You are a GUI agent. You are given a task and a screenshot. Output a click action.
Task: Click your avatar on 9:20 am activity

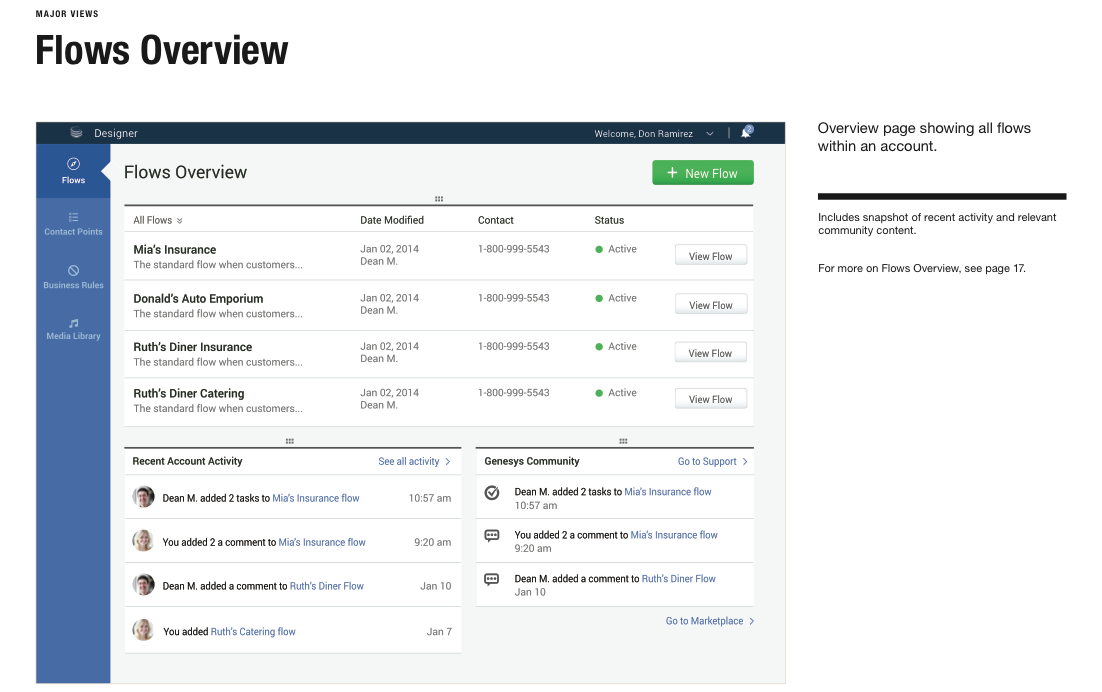pos(144,540)
